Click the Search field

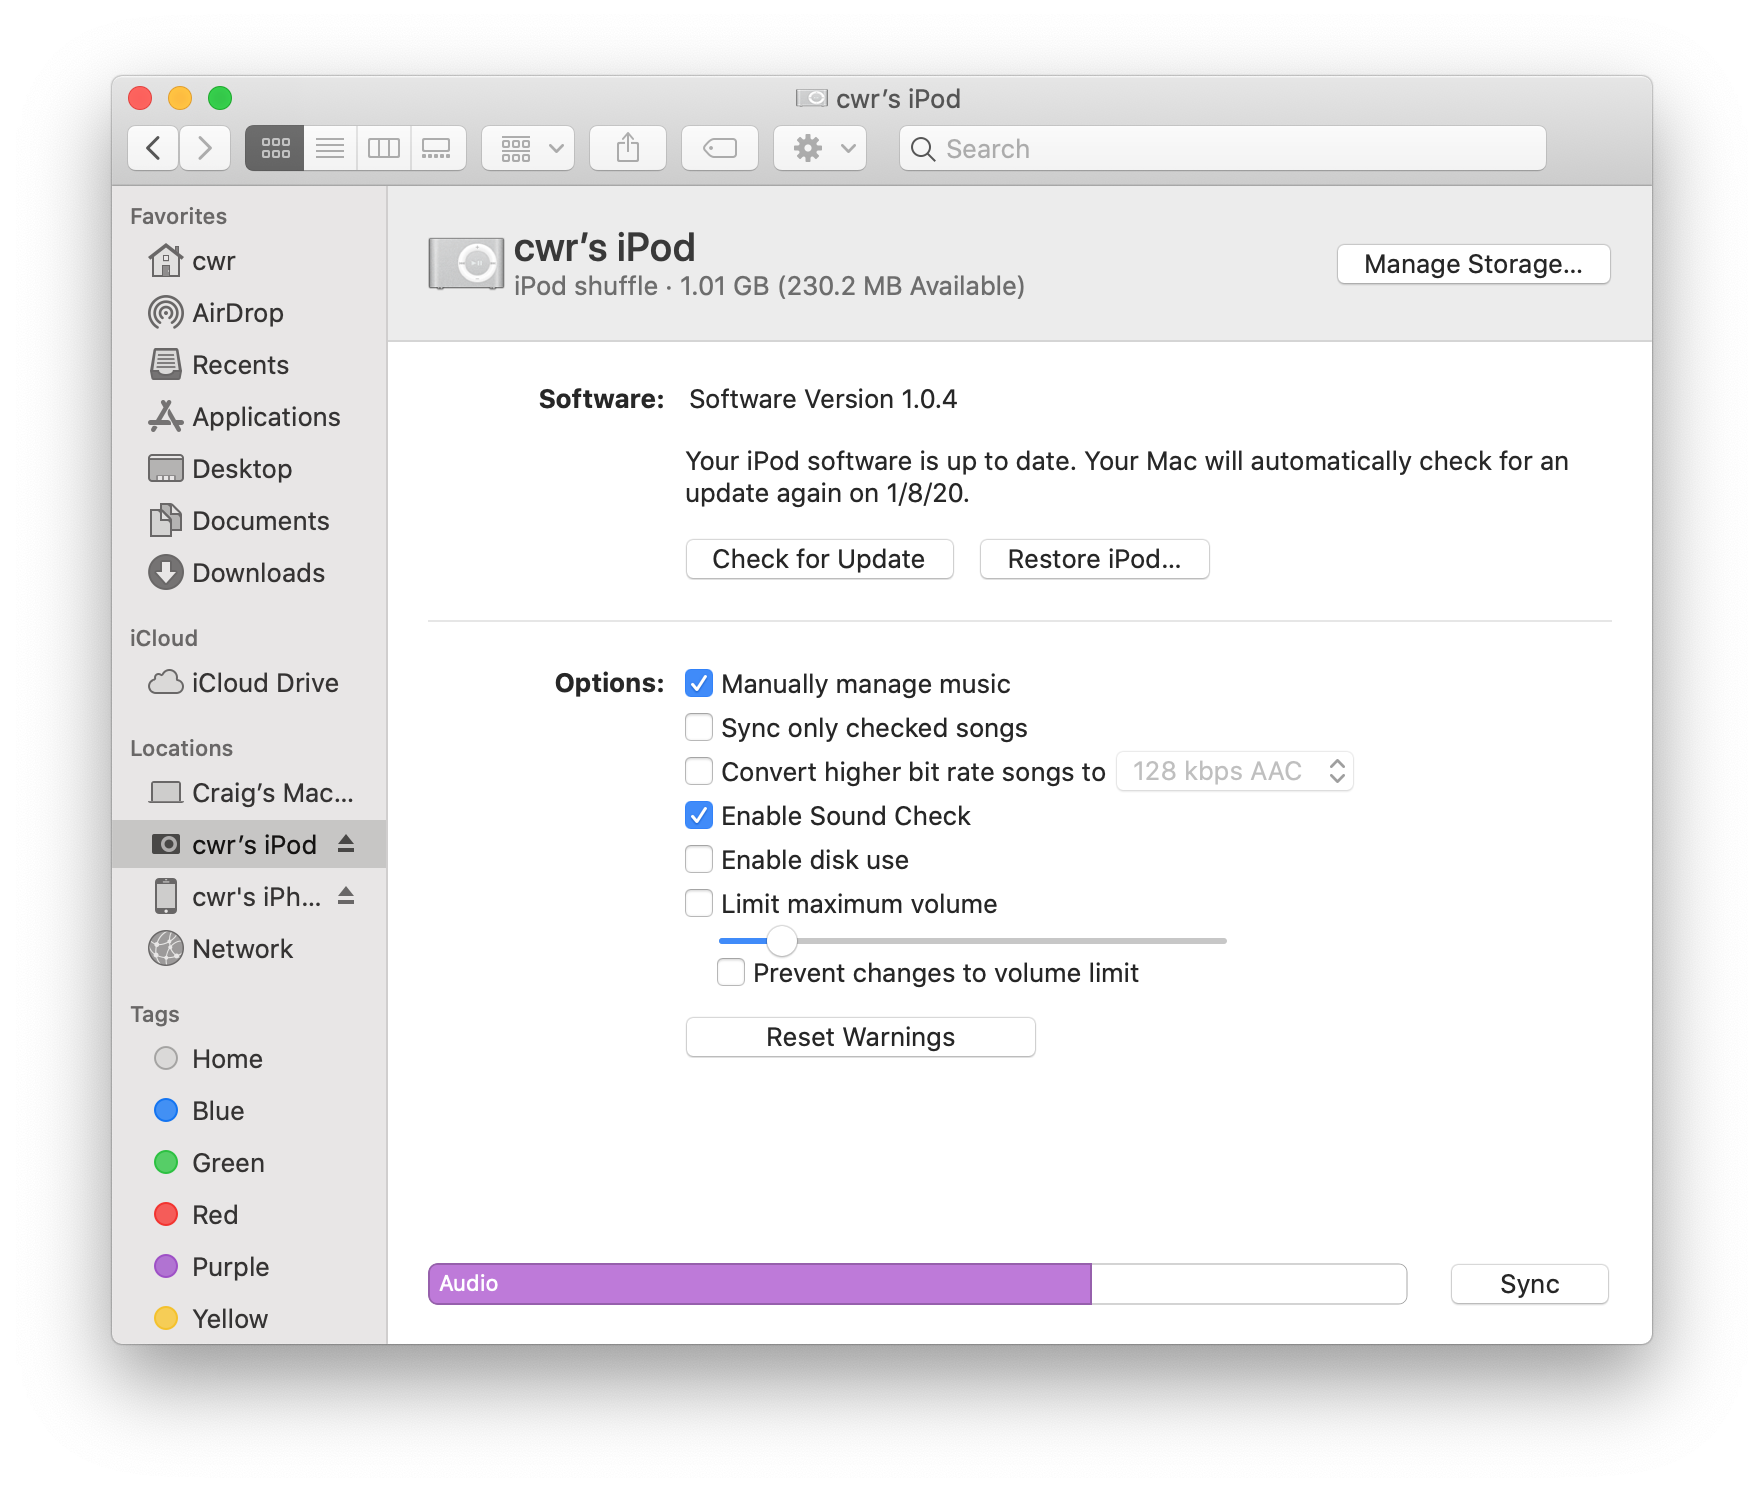point(1222,149)
